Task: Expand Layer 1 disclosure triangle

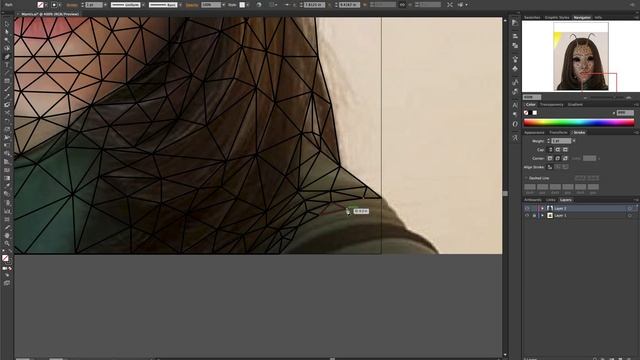Action: click(x=542, y=216)
